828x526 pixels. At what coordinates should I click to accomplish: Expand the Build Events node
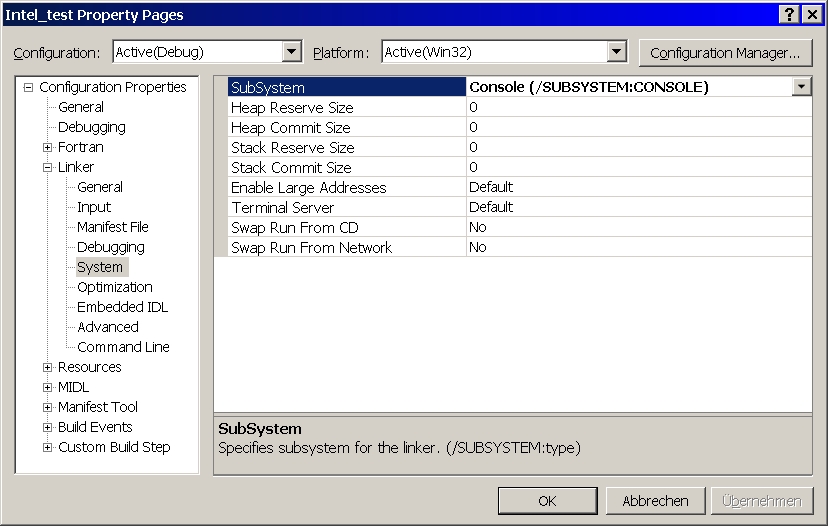pos(47,427)
